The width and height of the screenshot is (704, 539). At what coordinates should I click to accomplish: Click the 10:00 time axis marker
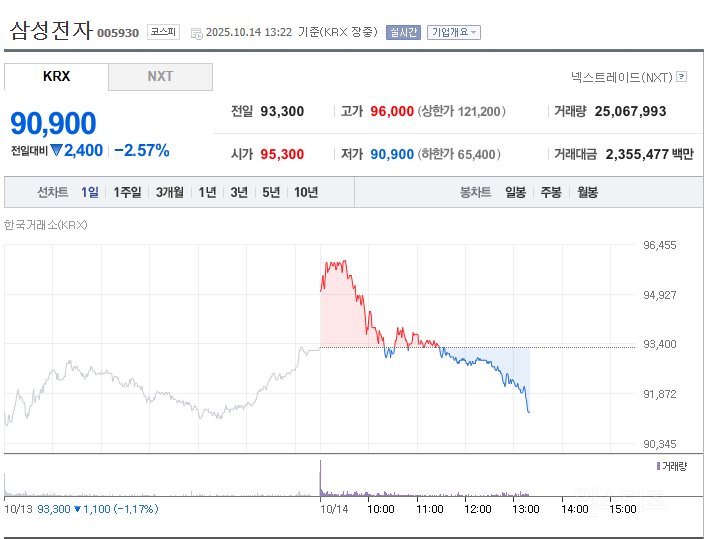pyautogui.click(x=381, y=509)
